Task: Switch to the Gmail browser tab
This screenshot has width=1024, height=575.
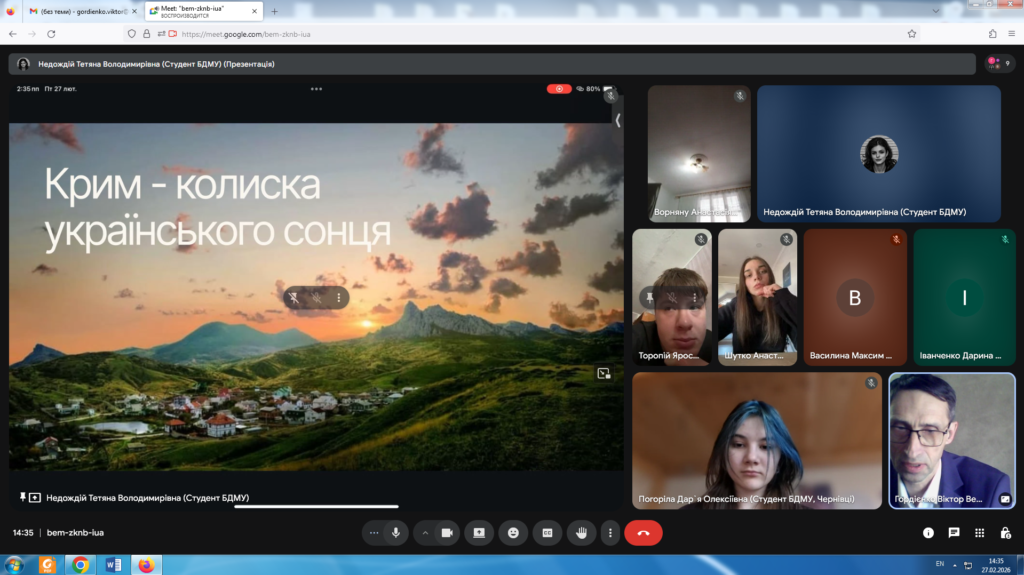Action: point(80,11)
